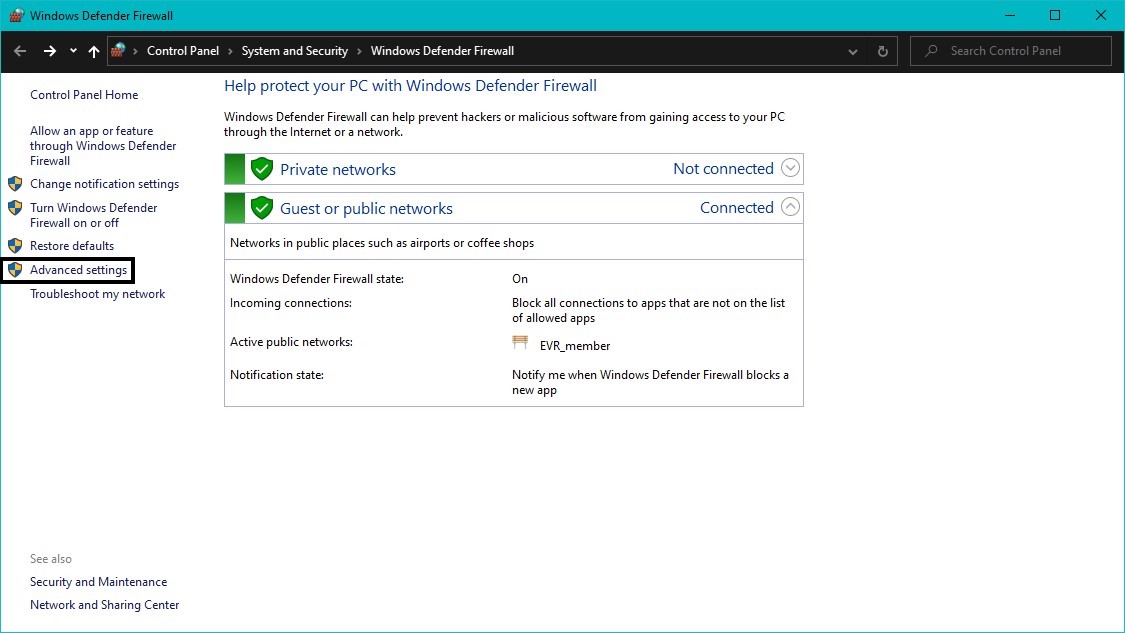Image resolution: width=1125 pixels, height=633 pixels.
Task: Open Control Panel Home
Action: tap(84, 95)
